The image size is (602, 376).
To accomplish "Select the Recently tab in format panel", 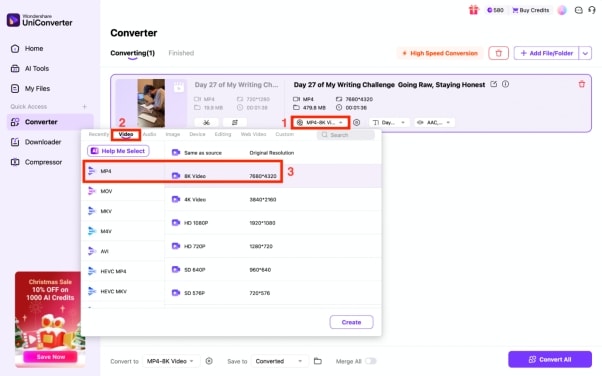I will (99, 134).
